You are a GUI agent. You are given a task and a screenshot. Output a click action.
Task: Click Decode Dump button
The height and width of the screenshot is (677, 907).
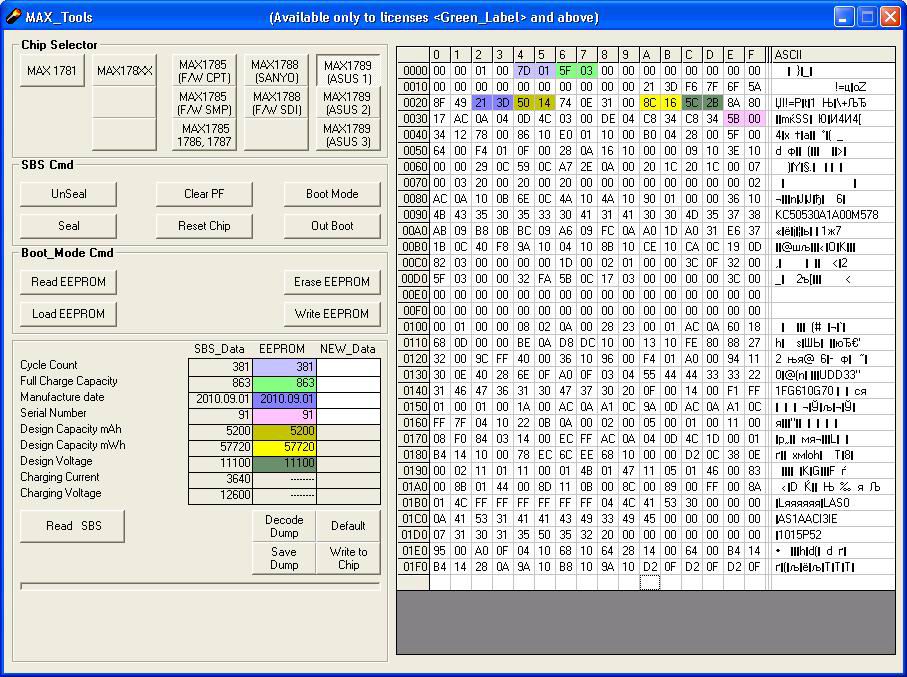click(284, 526)
